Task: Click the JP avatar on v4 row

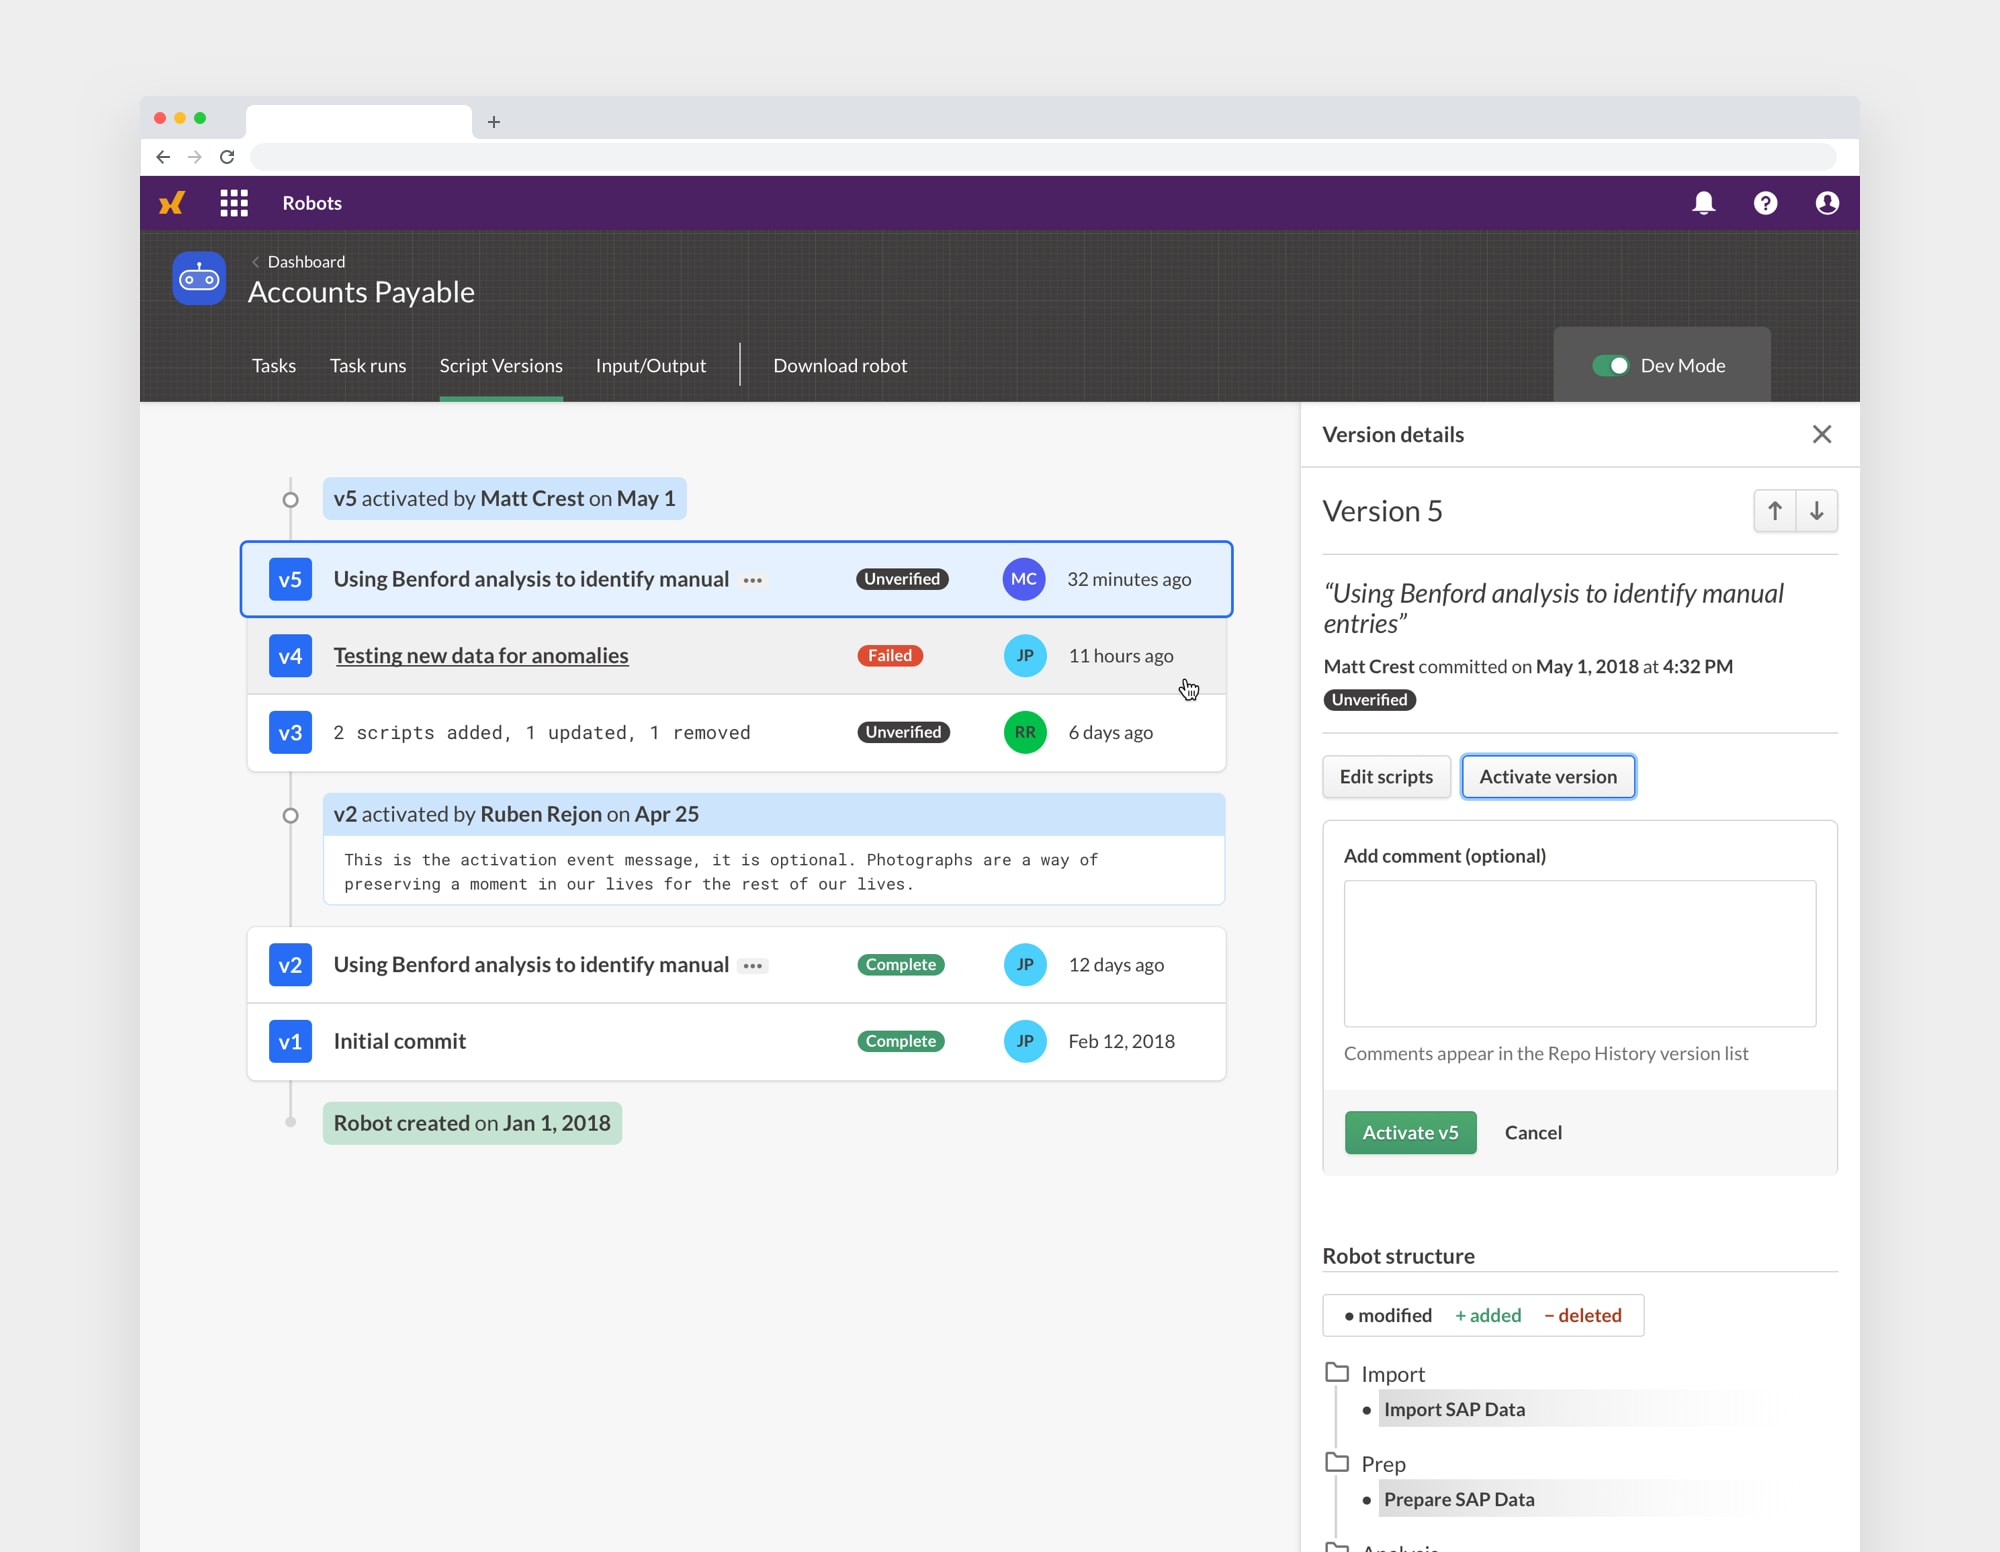Action: pos(1025,656)
